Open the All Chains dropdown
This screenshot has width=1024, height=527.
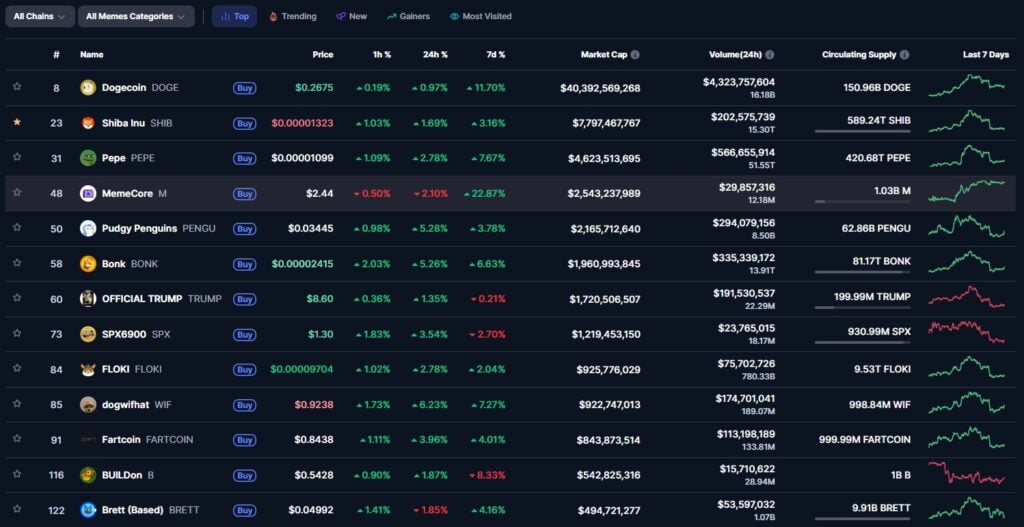(x=39, y=16)
